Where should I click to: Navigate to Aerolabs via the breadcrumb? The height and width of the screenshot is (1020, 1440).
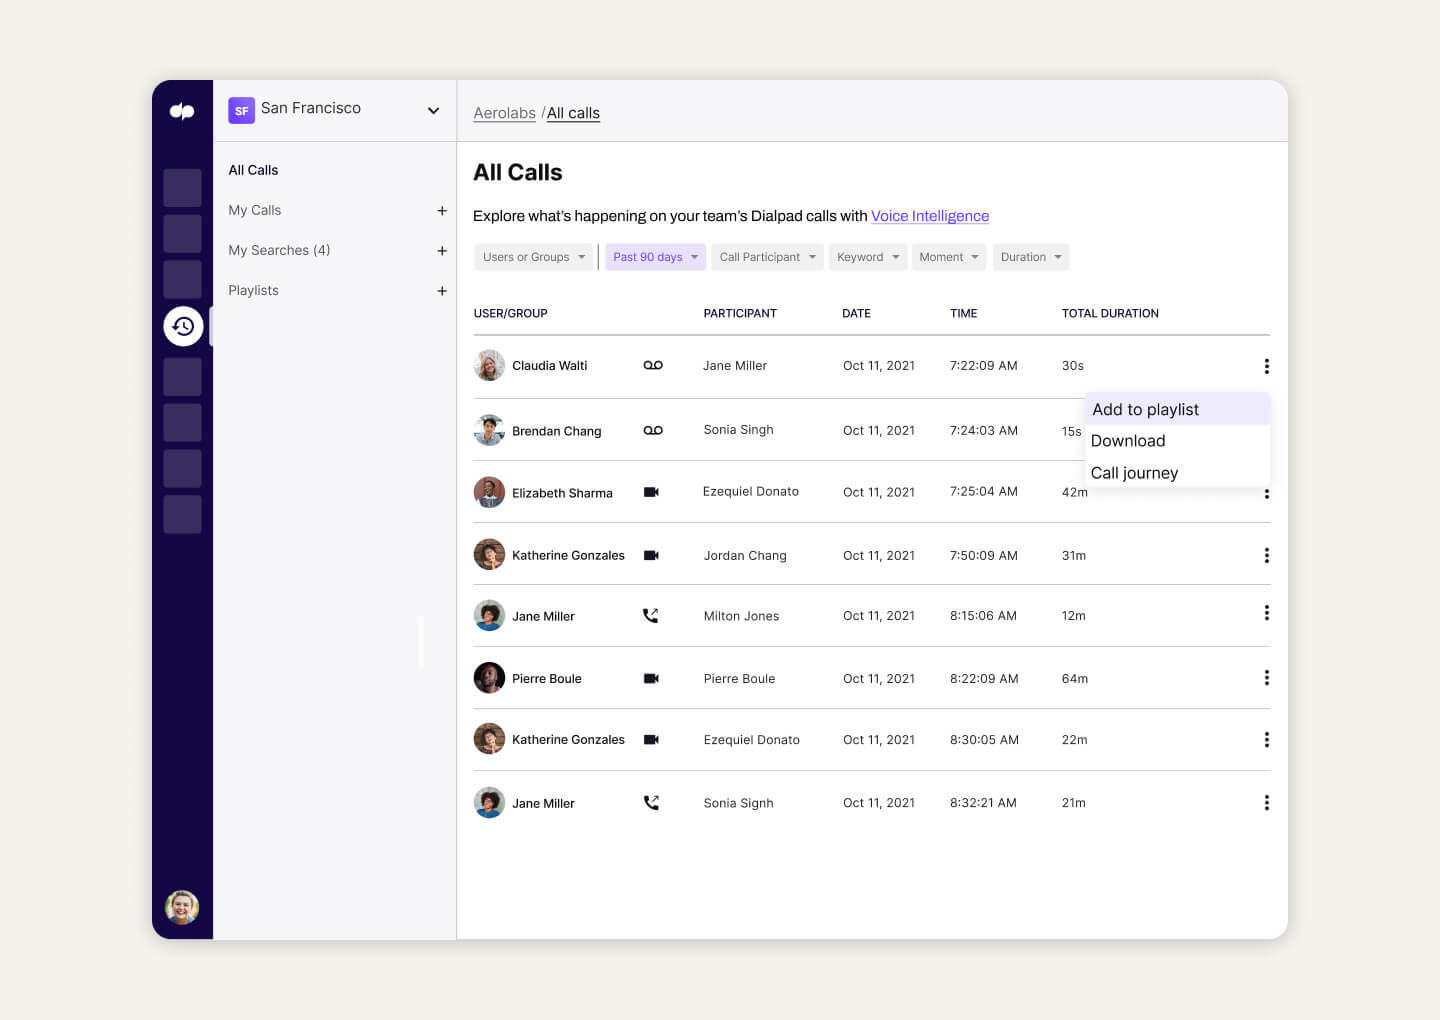(504, 113)
